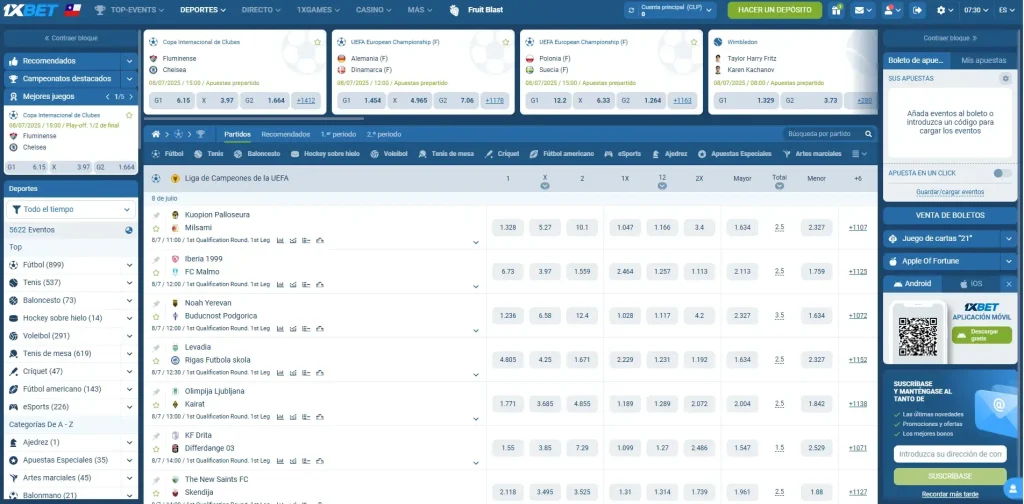Open the CASINO menu
1024x504 pixels.
point(374,10)
